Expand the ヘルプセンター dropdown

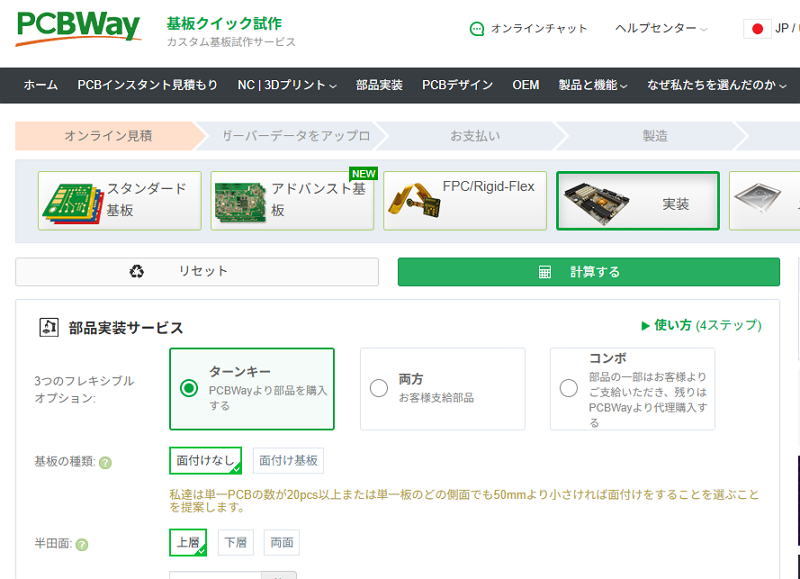[x=661, y=29]
